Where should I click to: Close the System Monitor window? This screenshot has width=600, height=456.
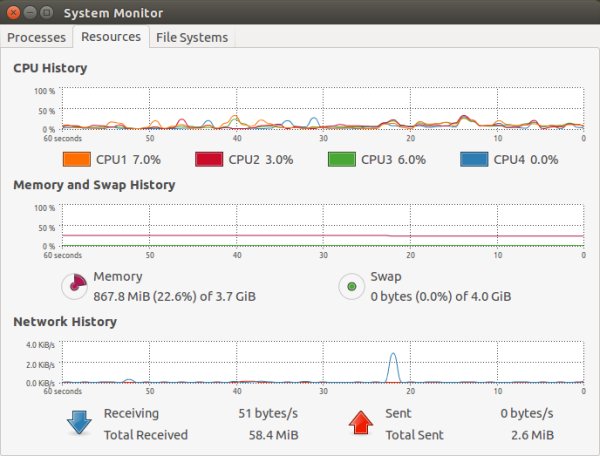[13, 11]
